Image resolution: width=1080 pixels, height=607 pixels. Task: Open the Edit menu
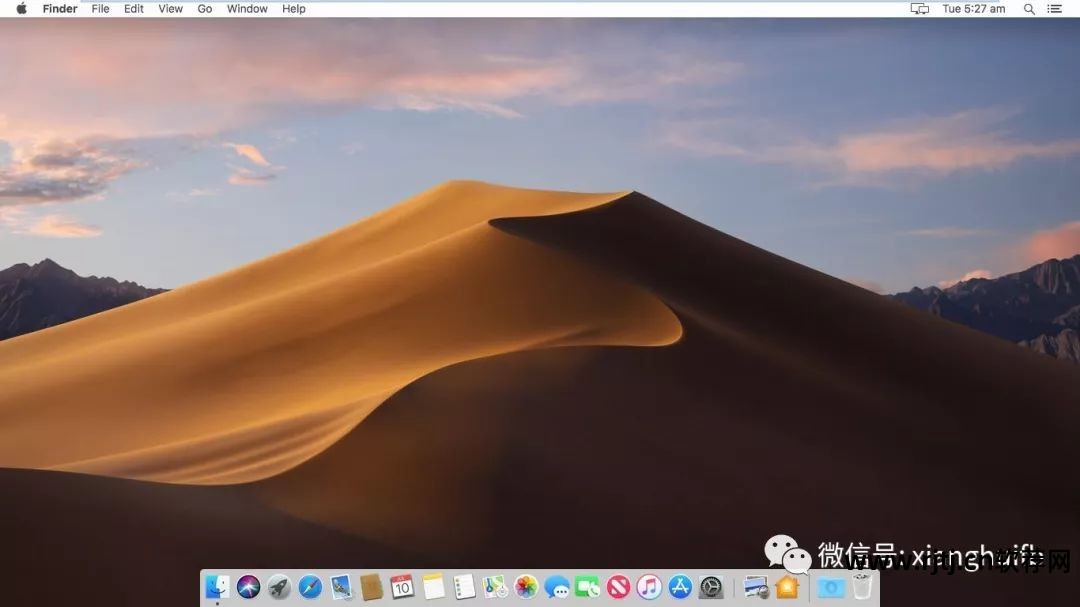point(134,9)
